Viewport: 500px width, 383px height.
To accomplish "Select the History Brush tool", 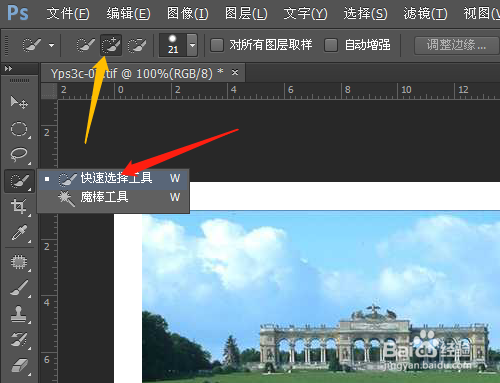I will click(19, 340).
